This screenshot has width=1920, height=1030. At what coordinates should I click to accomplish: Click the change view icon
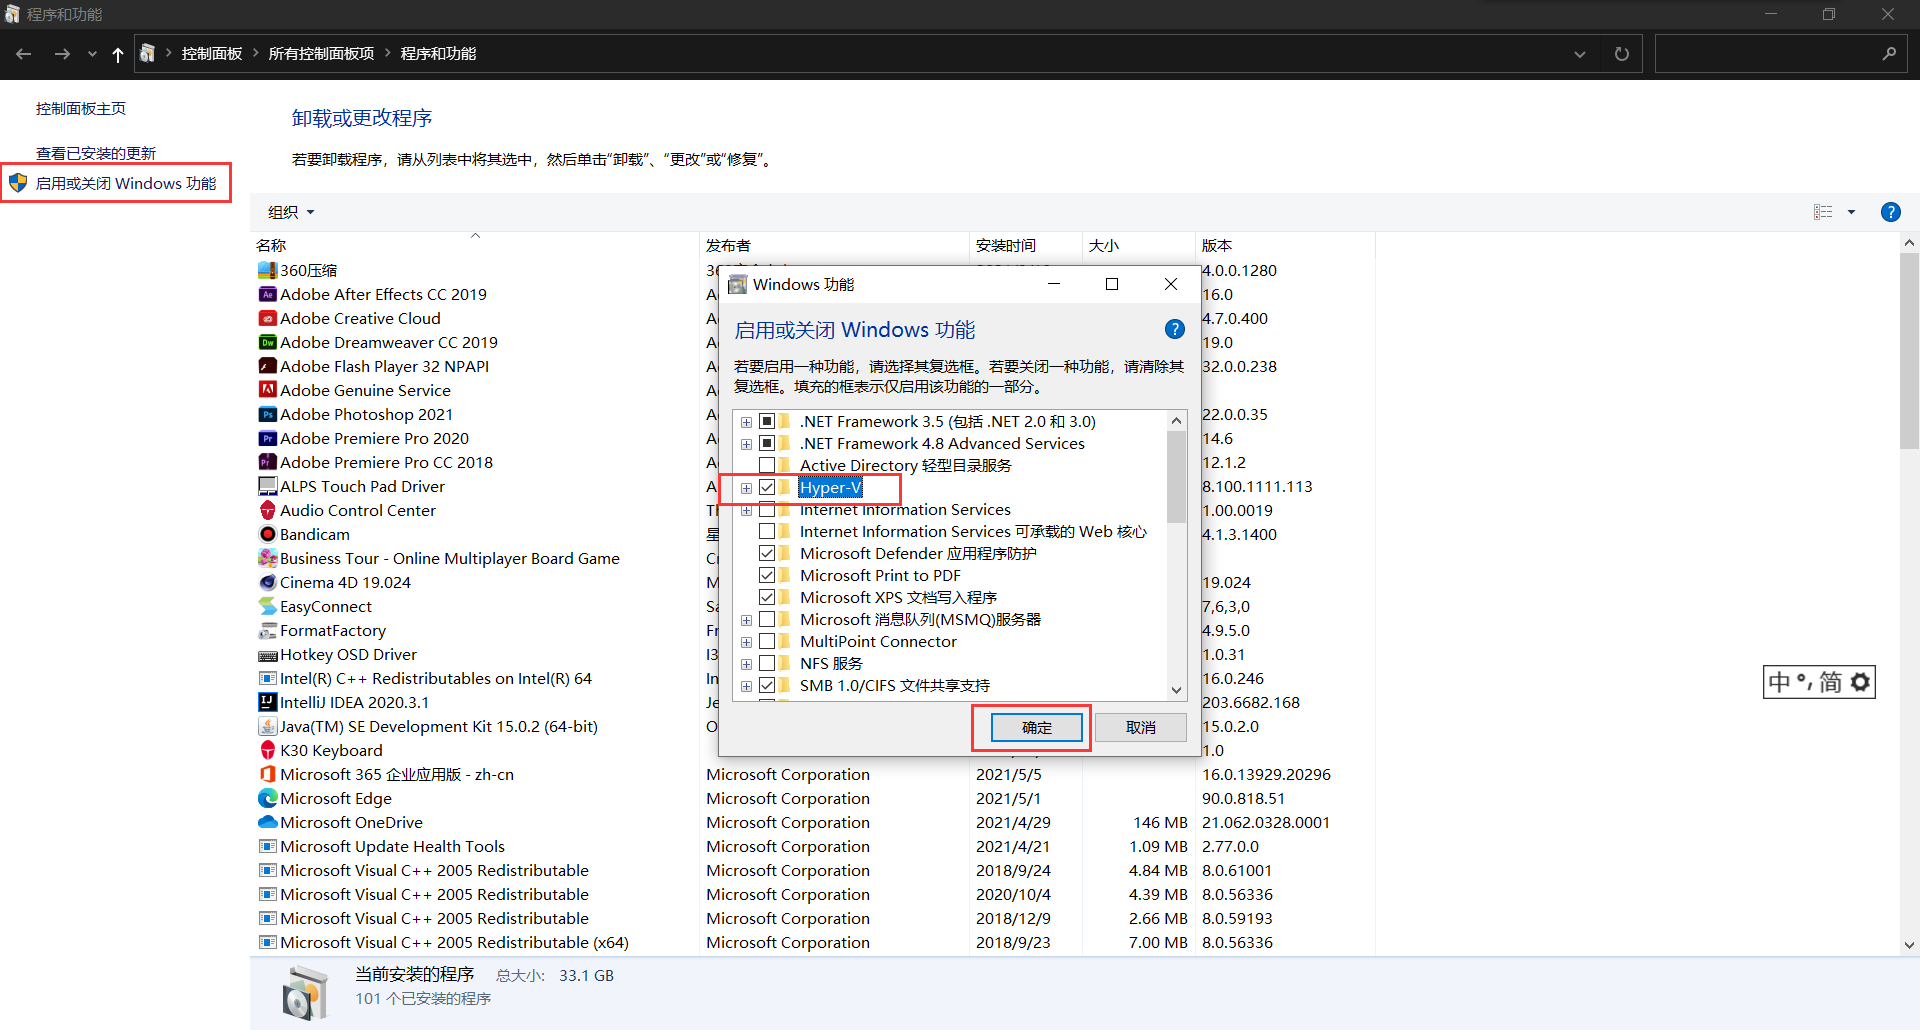pos(1823,212)
